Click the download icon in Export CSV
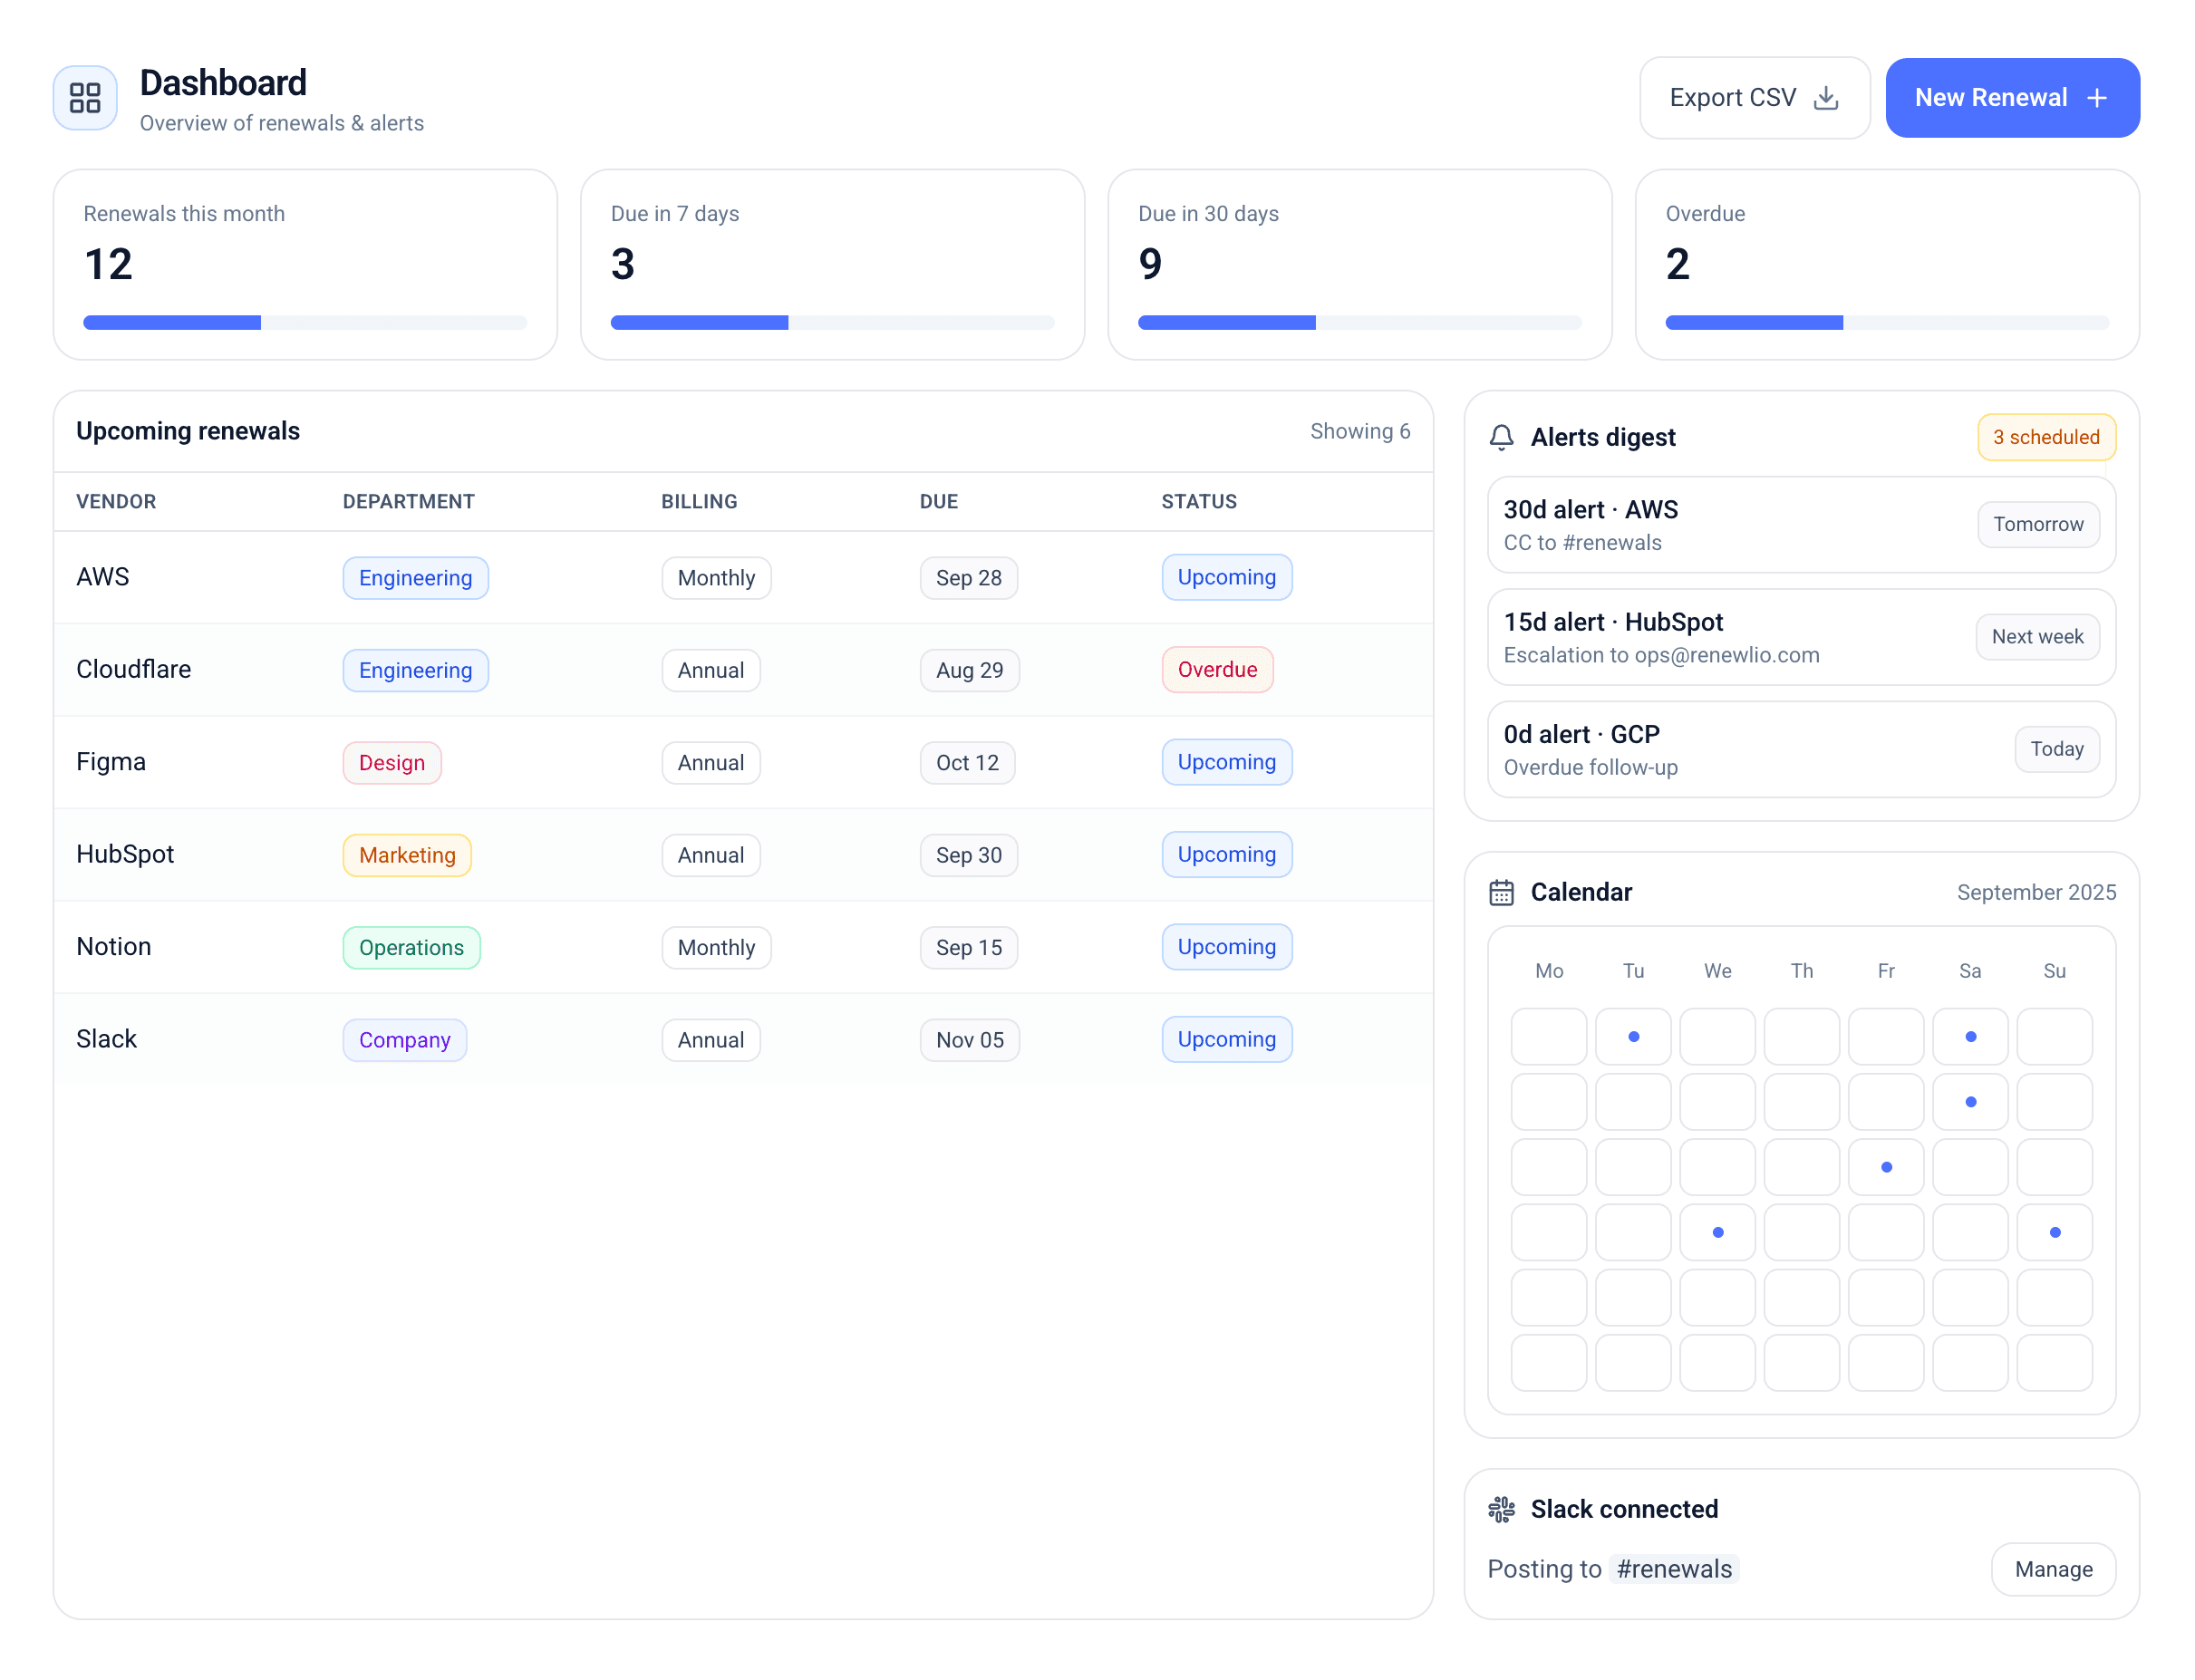Screen dimensions: 2195x1680 click(x=1825, y=98)
